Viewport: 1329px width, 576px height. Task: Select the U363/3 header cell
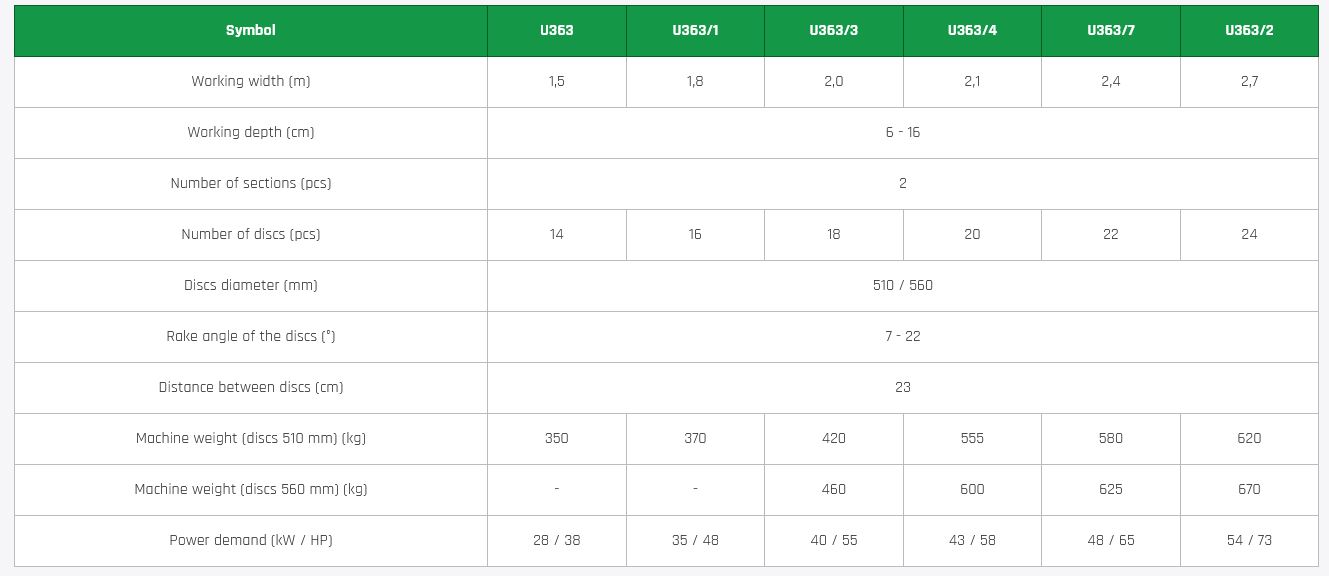pos(833,30)
